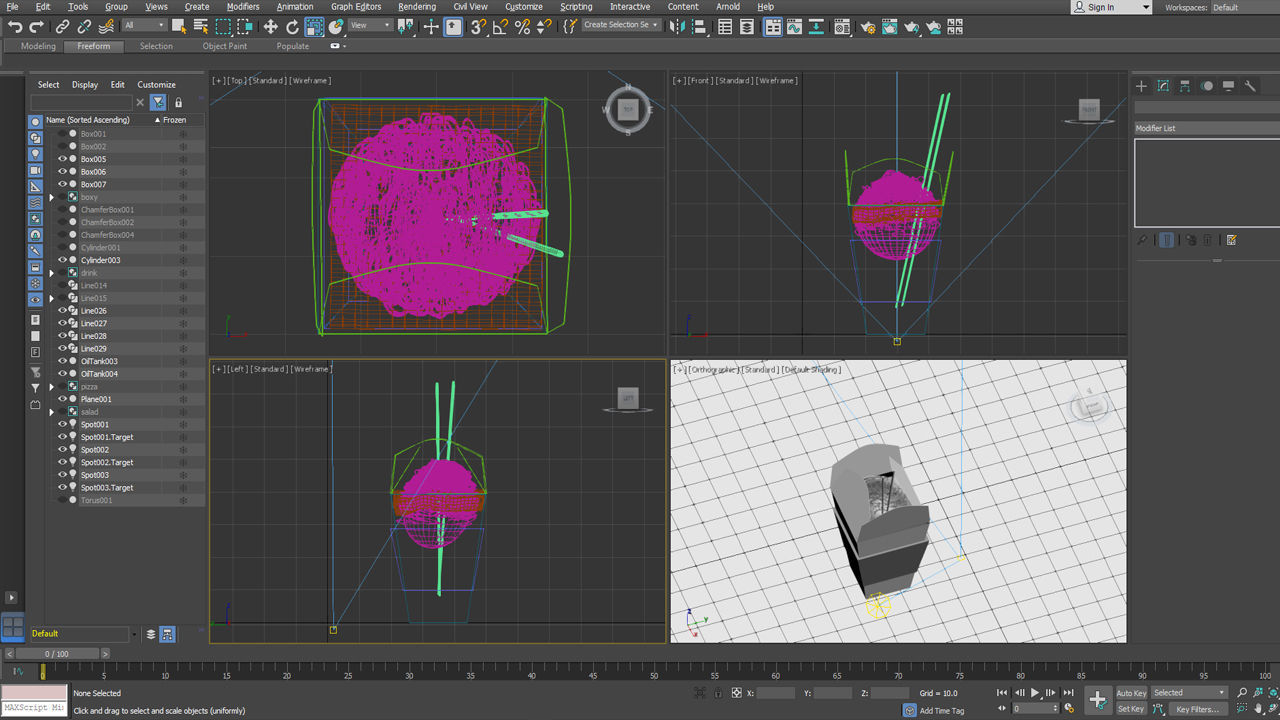Click the Play Animation button
1280x720 pixels.
click(x=1035, y=692)
